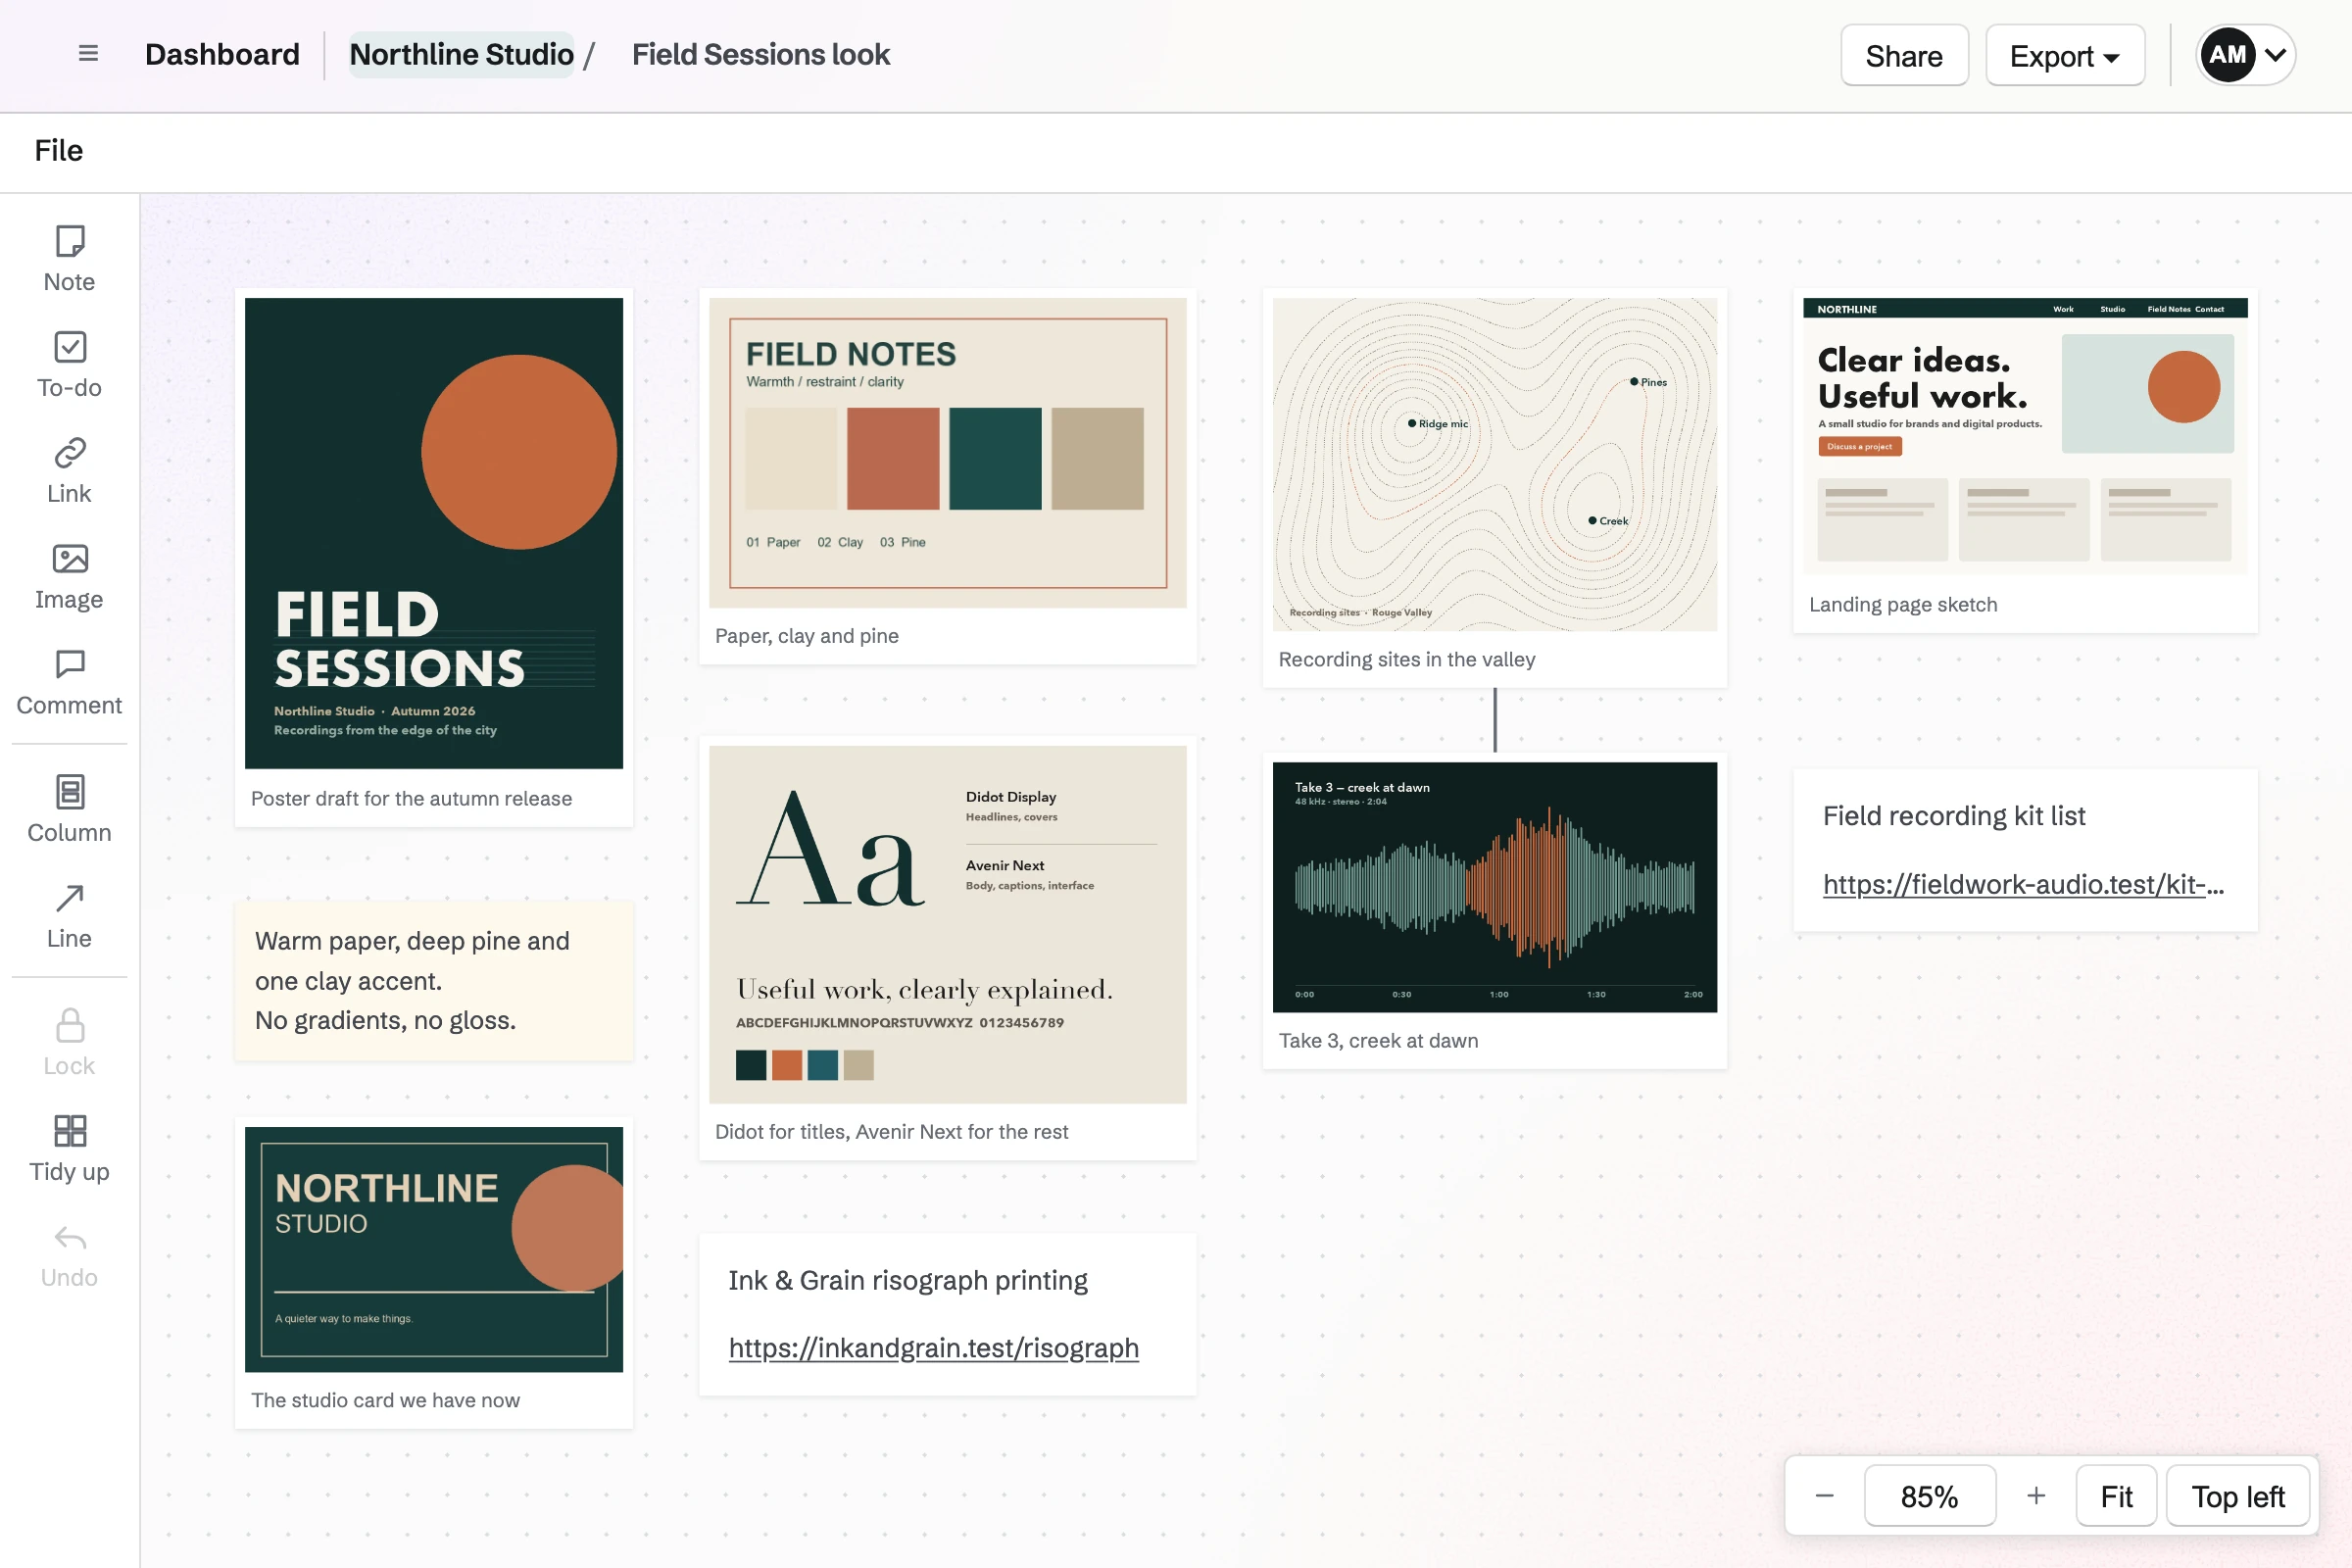Select the clay swatch in Field Notes
Image resolution: width=2352 pixels, height=1568 pixels.
(893, 459)
